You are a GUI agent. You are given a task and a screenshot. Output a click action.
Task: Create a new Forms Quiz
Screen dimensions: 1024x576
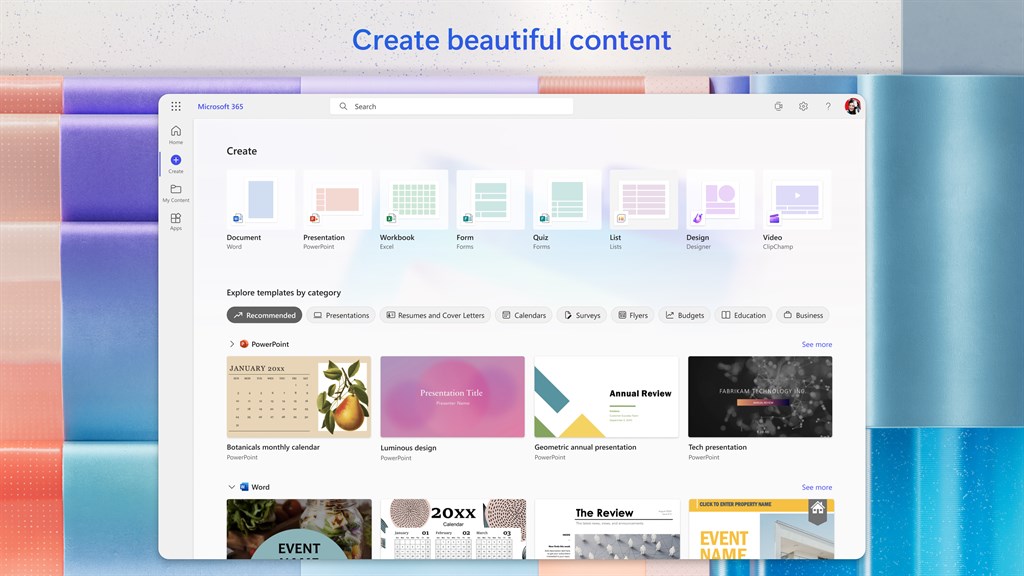click(567, 199)
